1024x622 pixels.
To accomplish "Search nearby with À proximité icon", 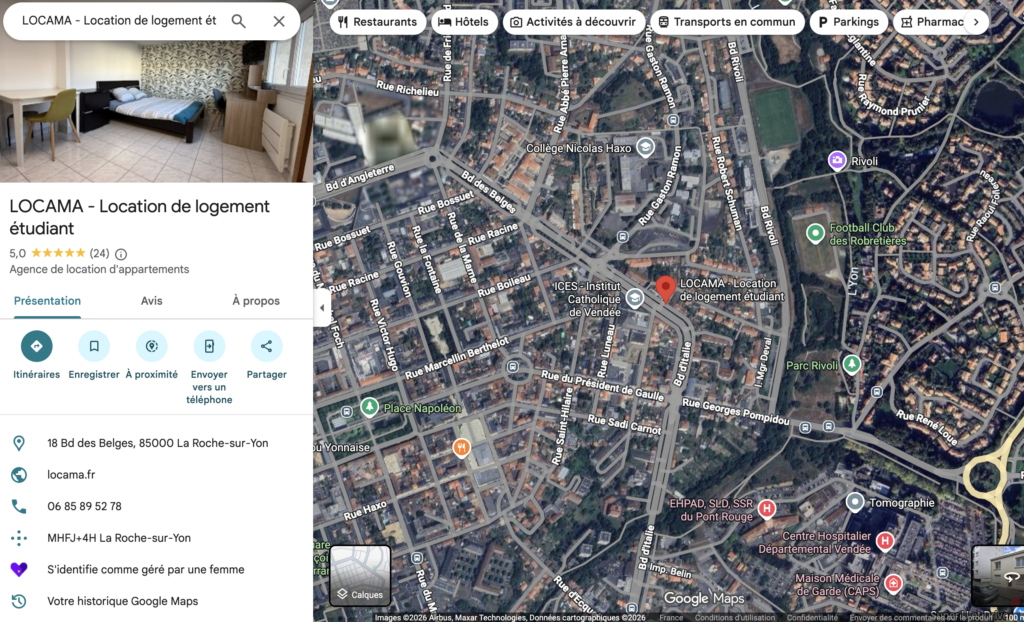I will coord(152,346).
